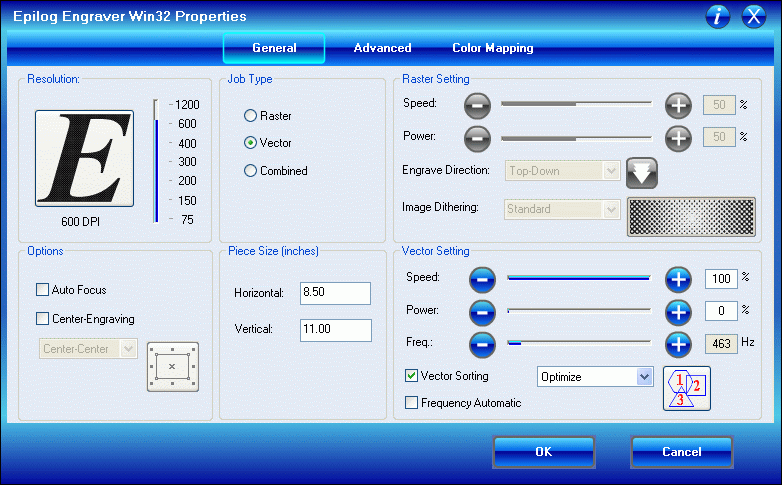
Task: Click the vector Speed slider track
Action: 579,278
